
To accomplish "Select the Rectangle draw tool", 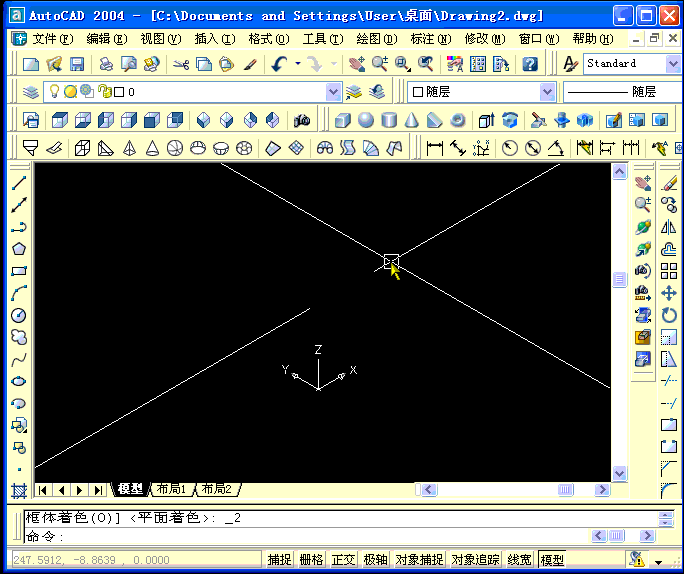I will [19, 271].
